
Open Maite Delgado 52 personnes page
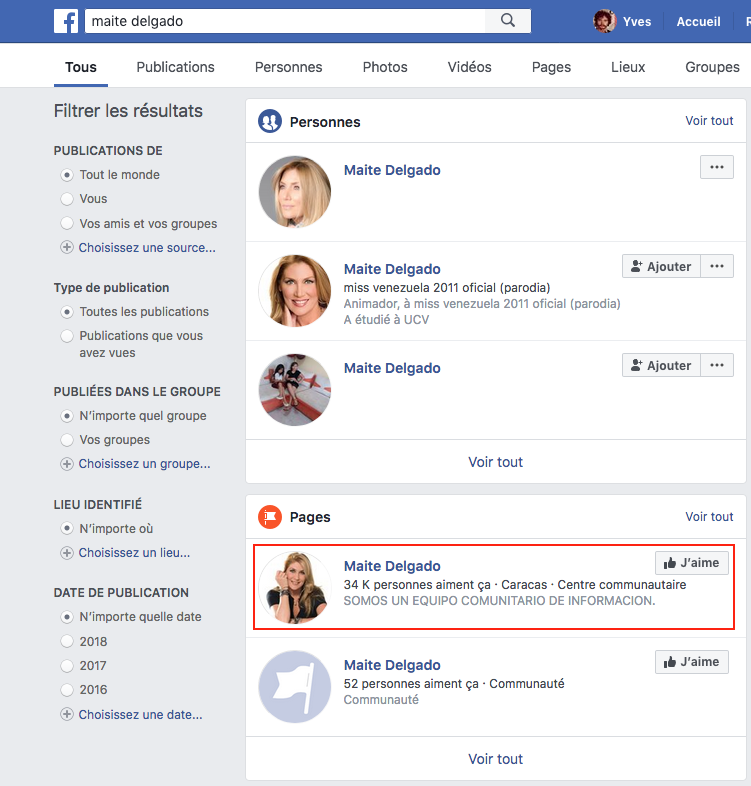click(x=392, y=665)
